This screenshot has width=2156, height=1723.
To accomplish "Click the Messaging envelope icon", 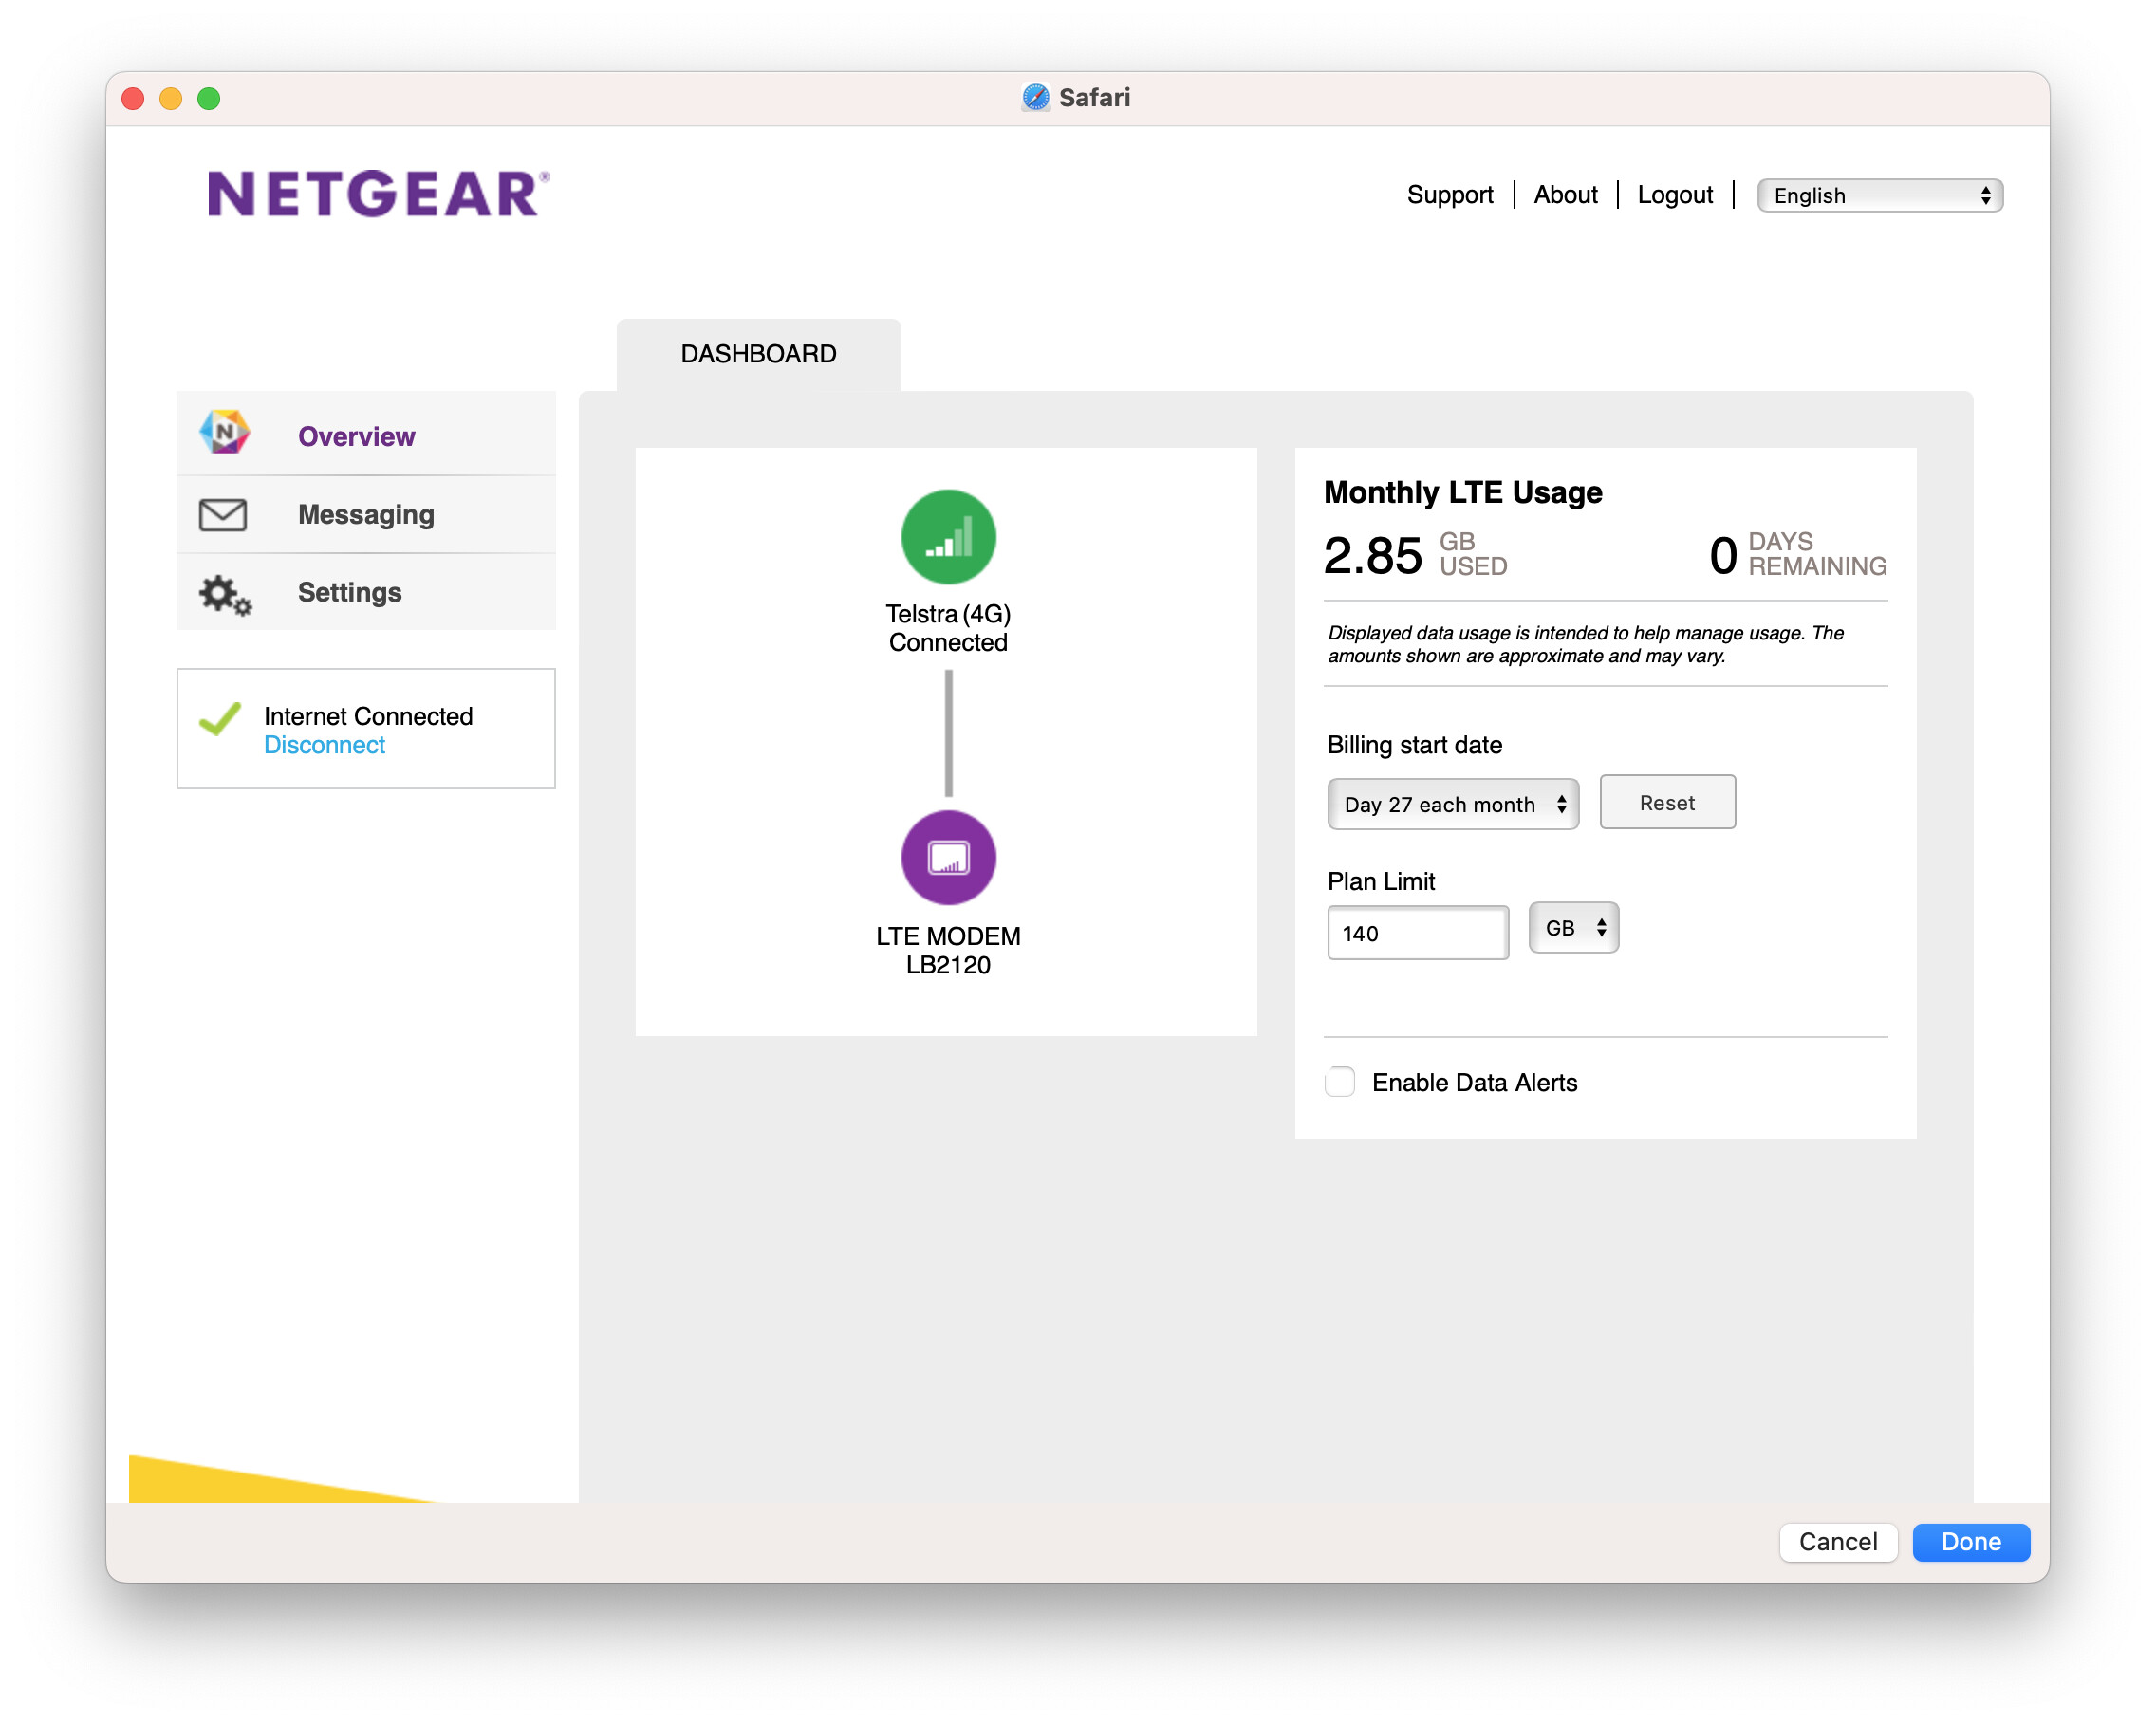I will [x=223, y=514].
